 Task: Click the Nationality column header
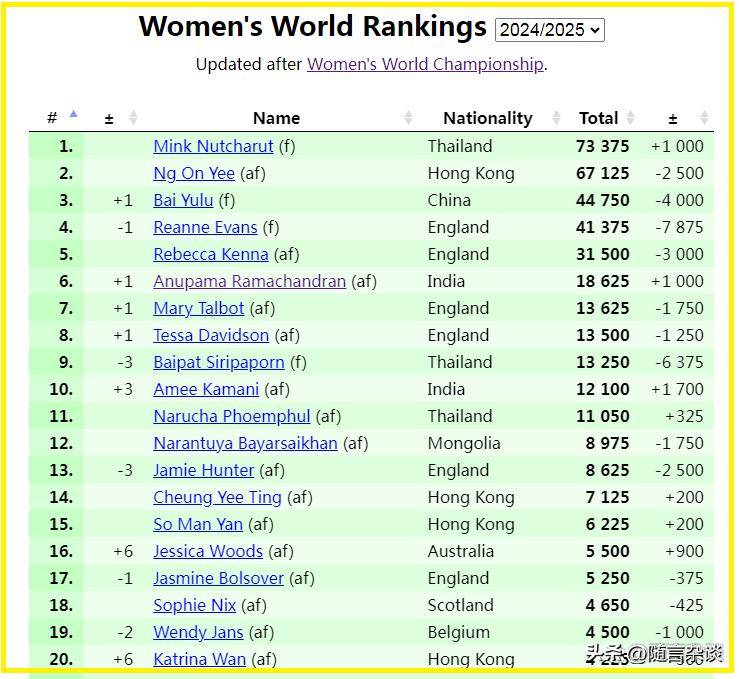tap(488, 118)
